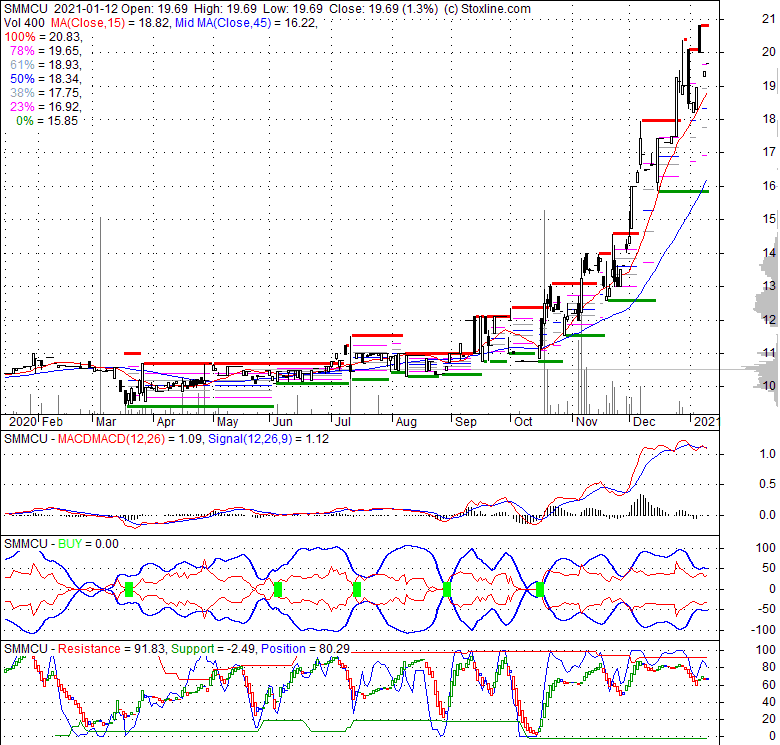
Task: Click the 23% = 16.92 Fibonacci level
Action: [x=46, y=106]
